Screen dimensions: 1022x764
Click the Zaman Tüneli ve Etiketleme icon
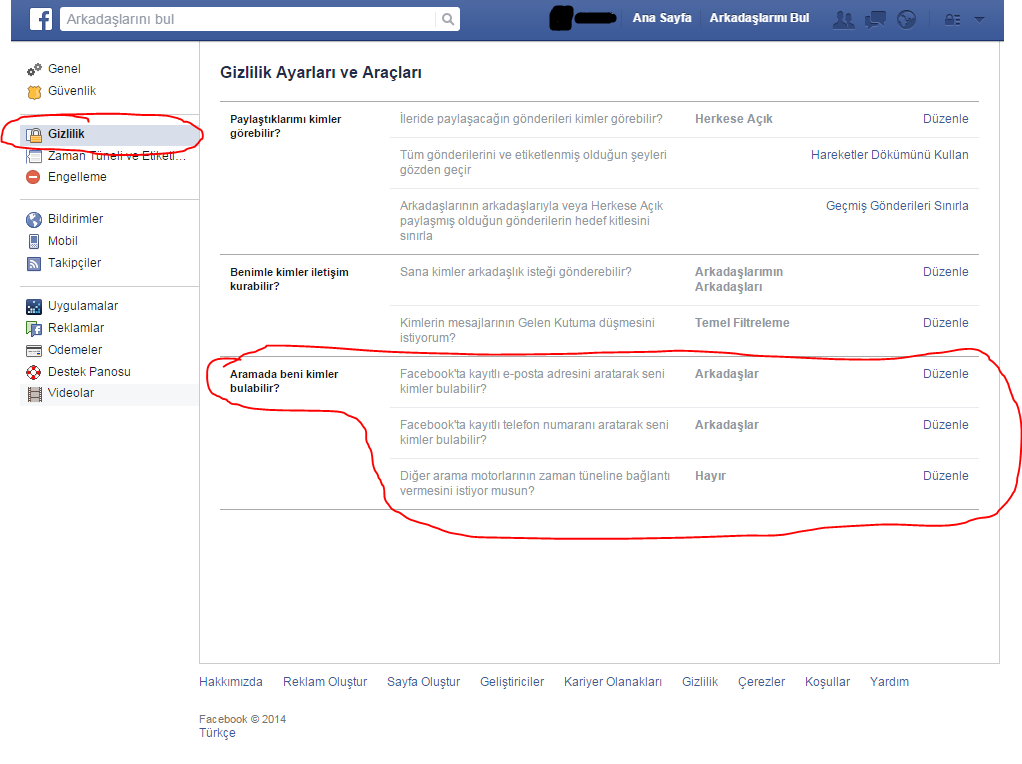pyautogui.click(x=34, y=156)
